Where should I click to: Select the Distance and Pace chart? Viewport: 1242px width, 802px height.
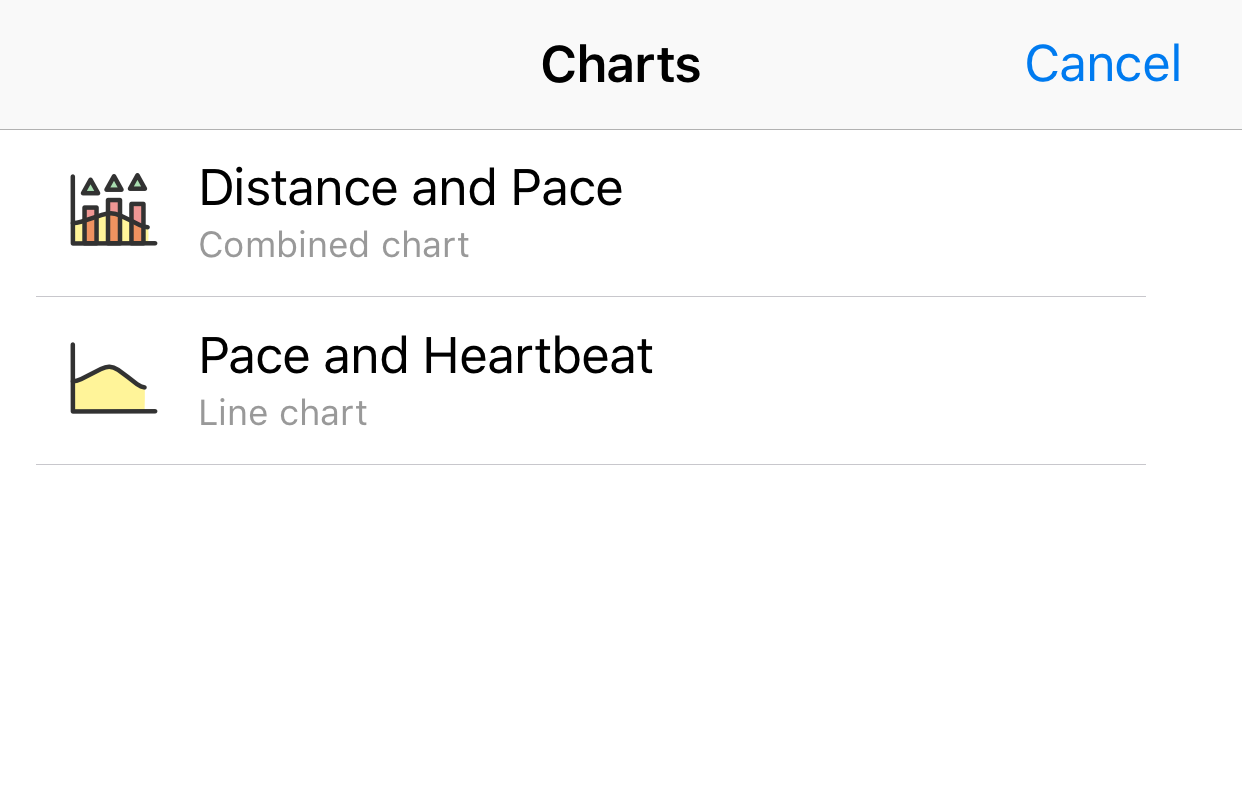(590, 213)
